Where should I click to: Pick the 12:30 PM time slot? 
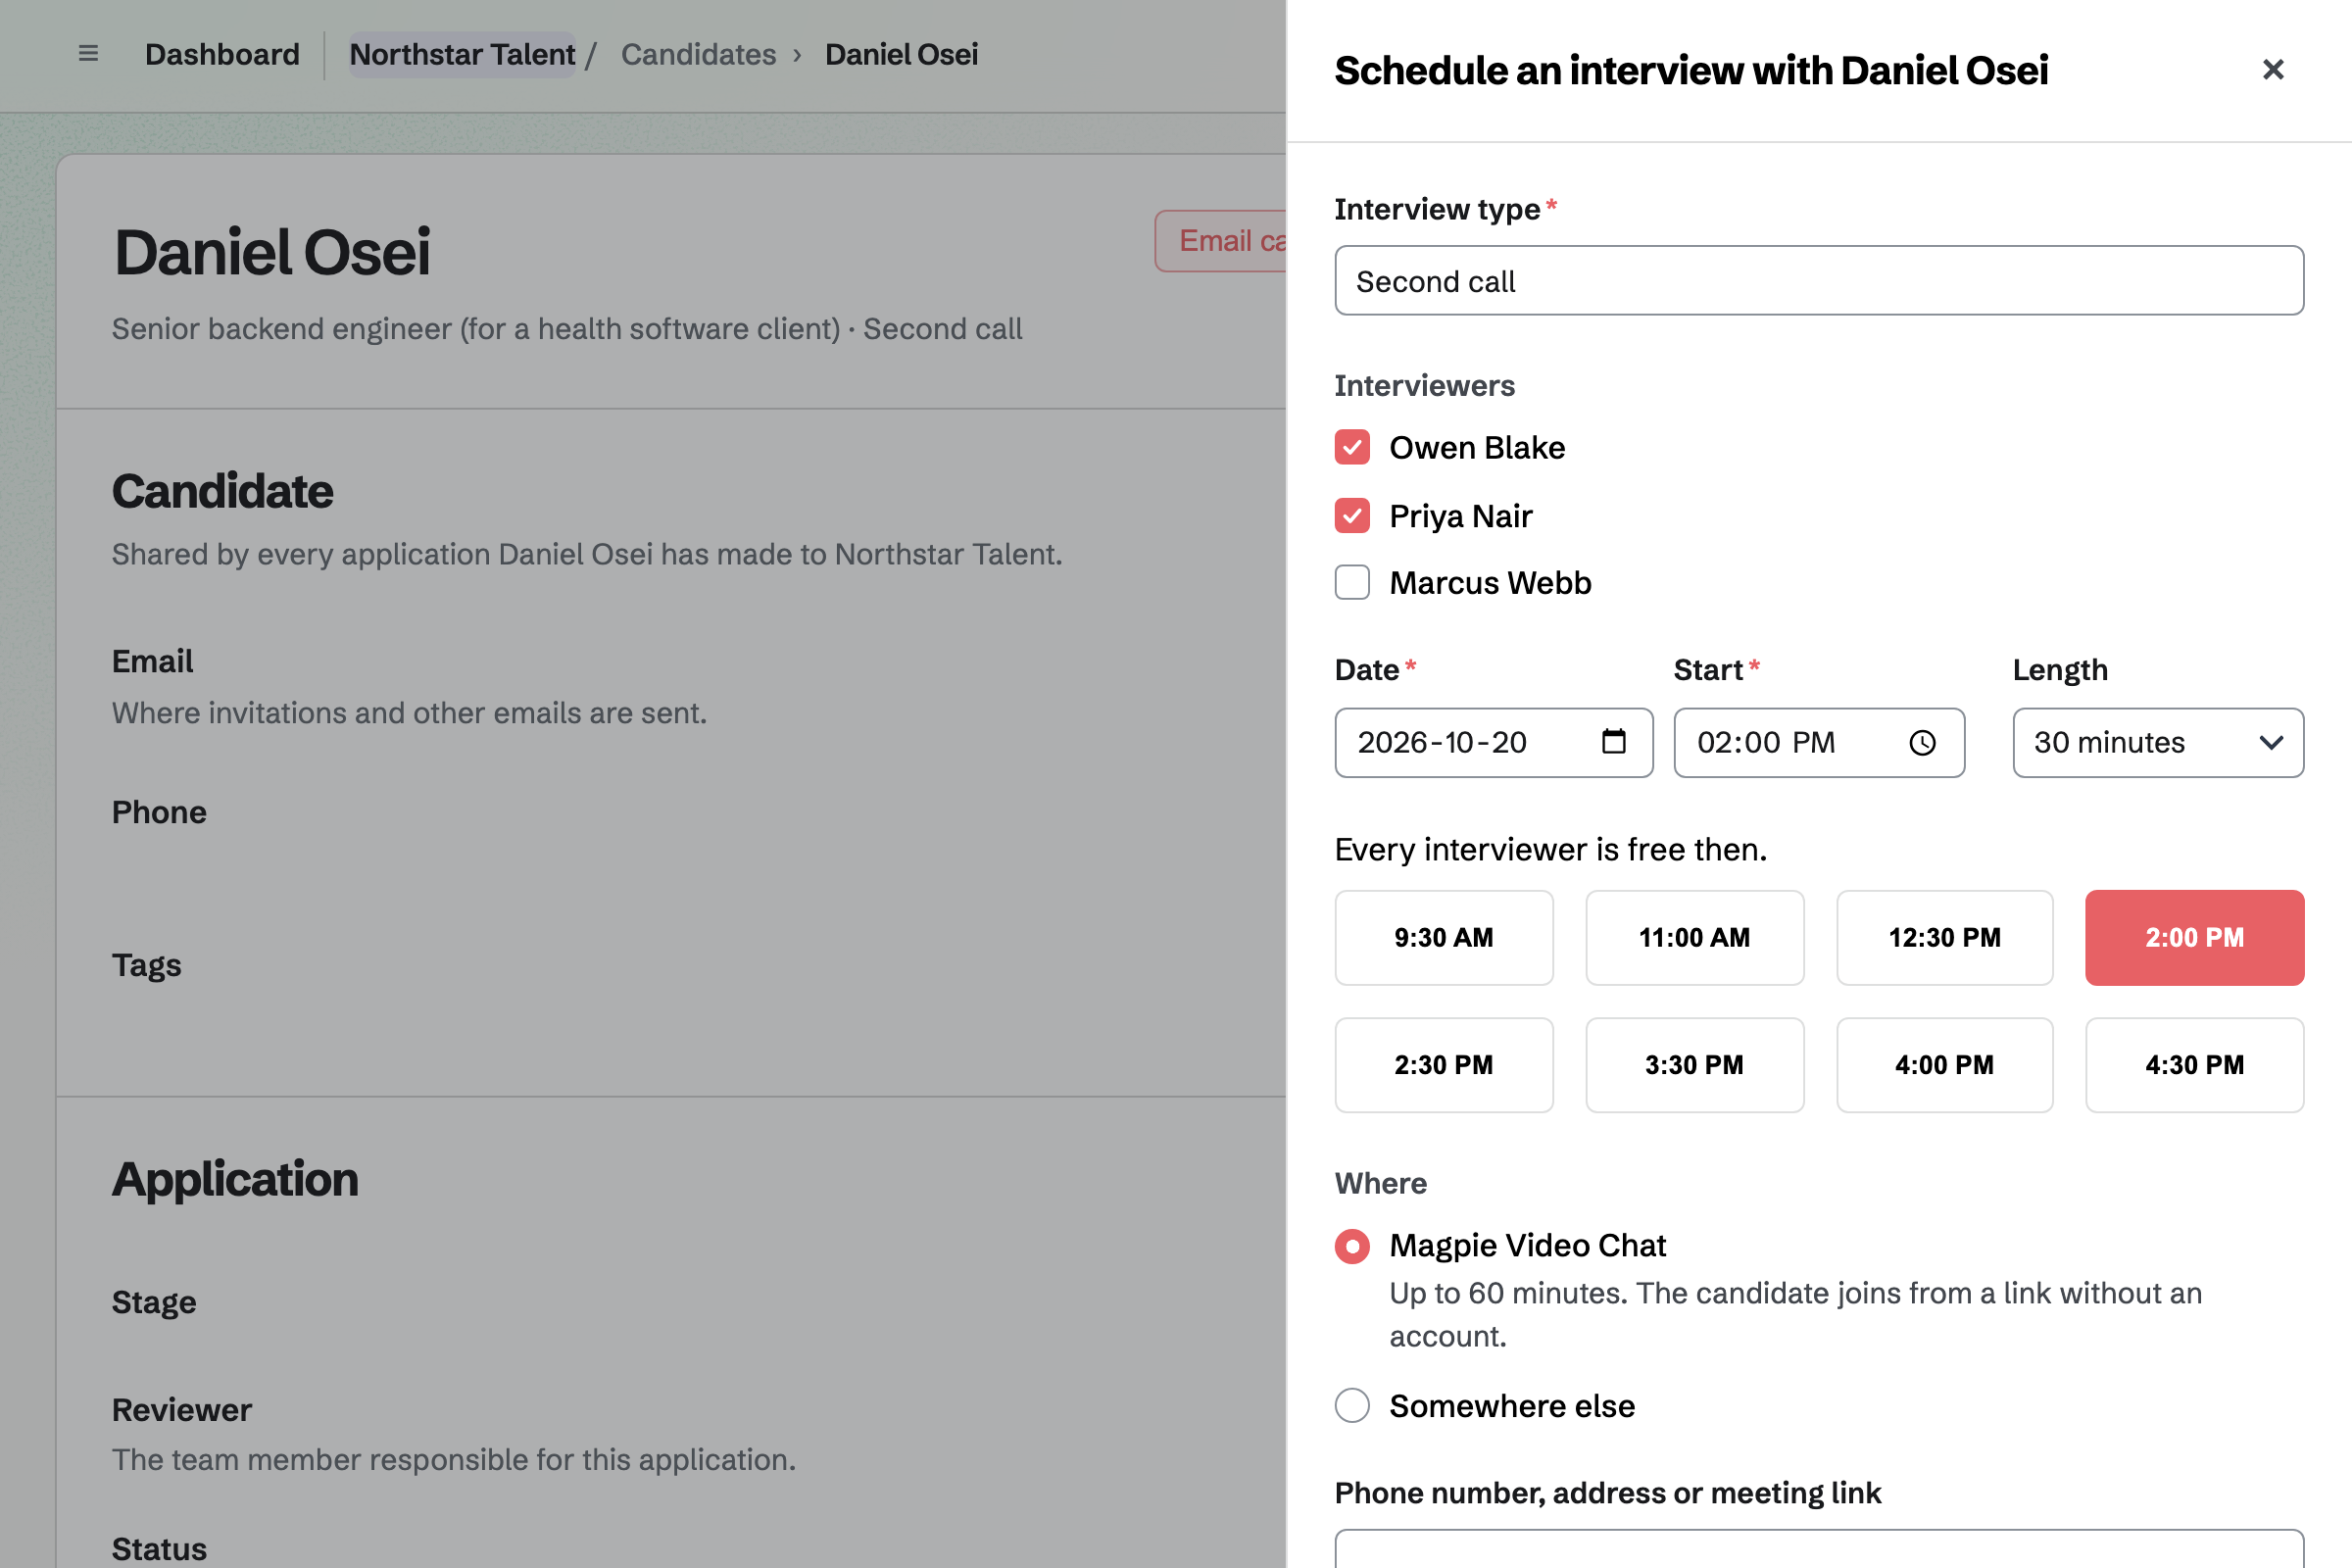click(x=1945, y=938)
